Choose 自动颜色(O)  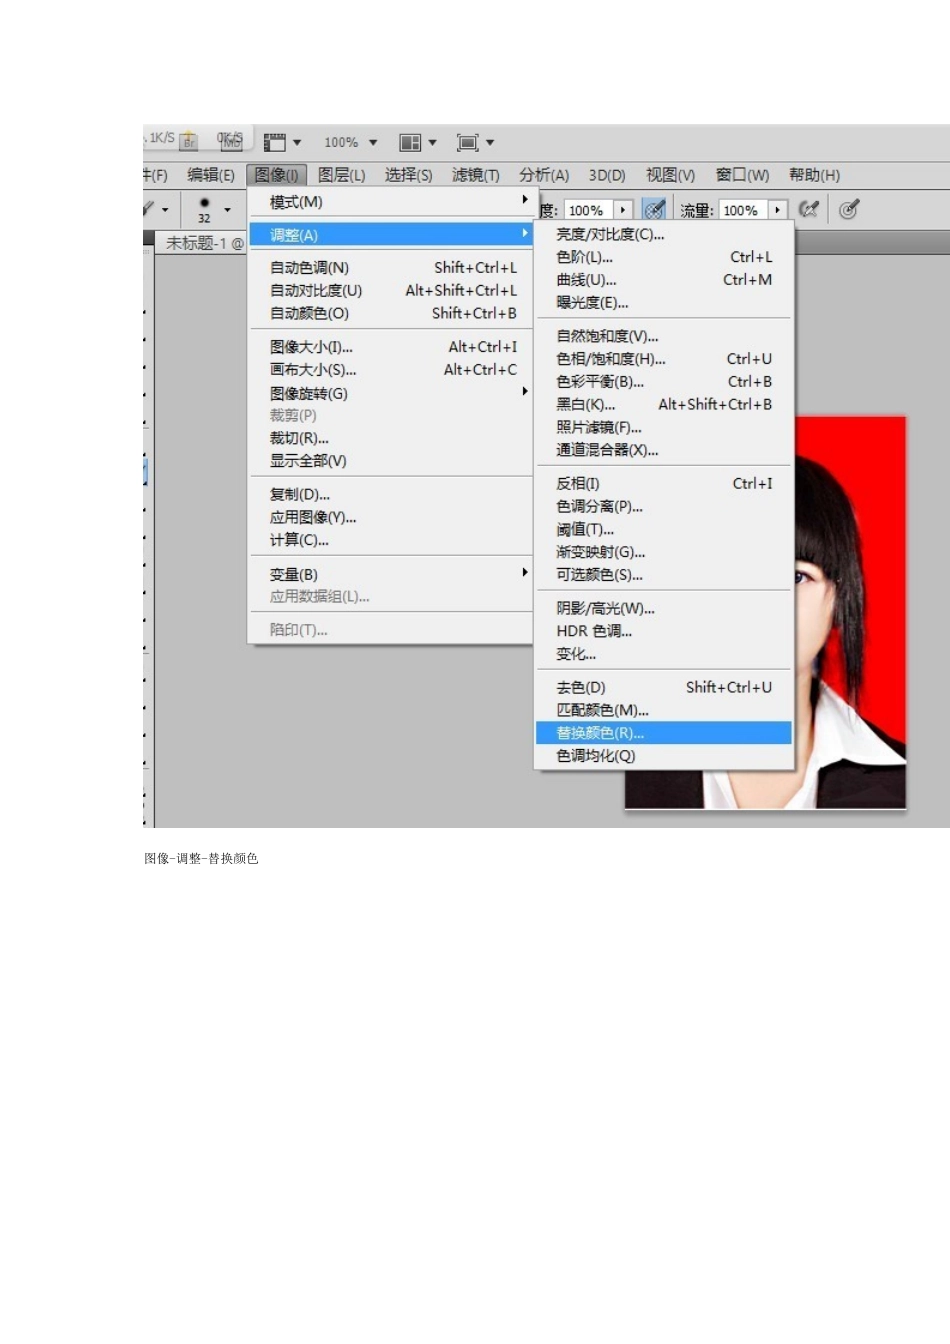tap(391, 314)
